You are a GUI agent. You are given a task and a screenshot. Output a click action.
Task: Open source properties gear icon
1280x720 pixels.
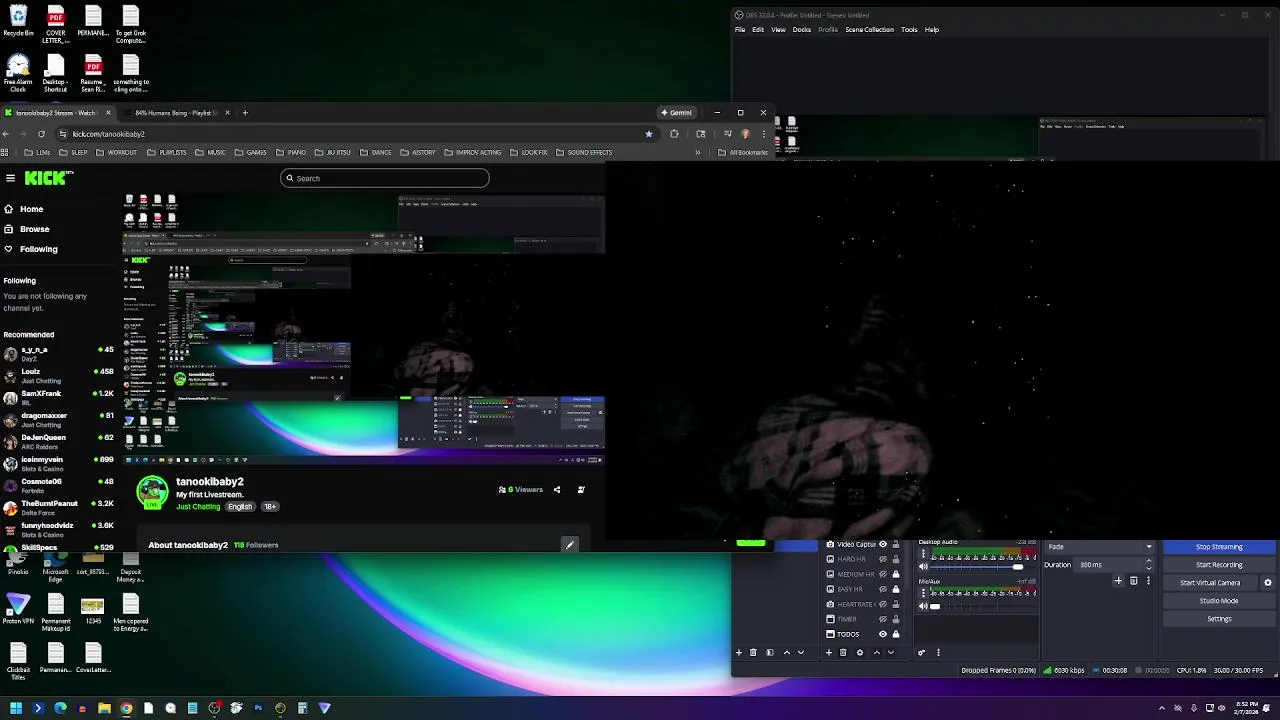click(860, 652)
